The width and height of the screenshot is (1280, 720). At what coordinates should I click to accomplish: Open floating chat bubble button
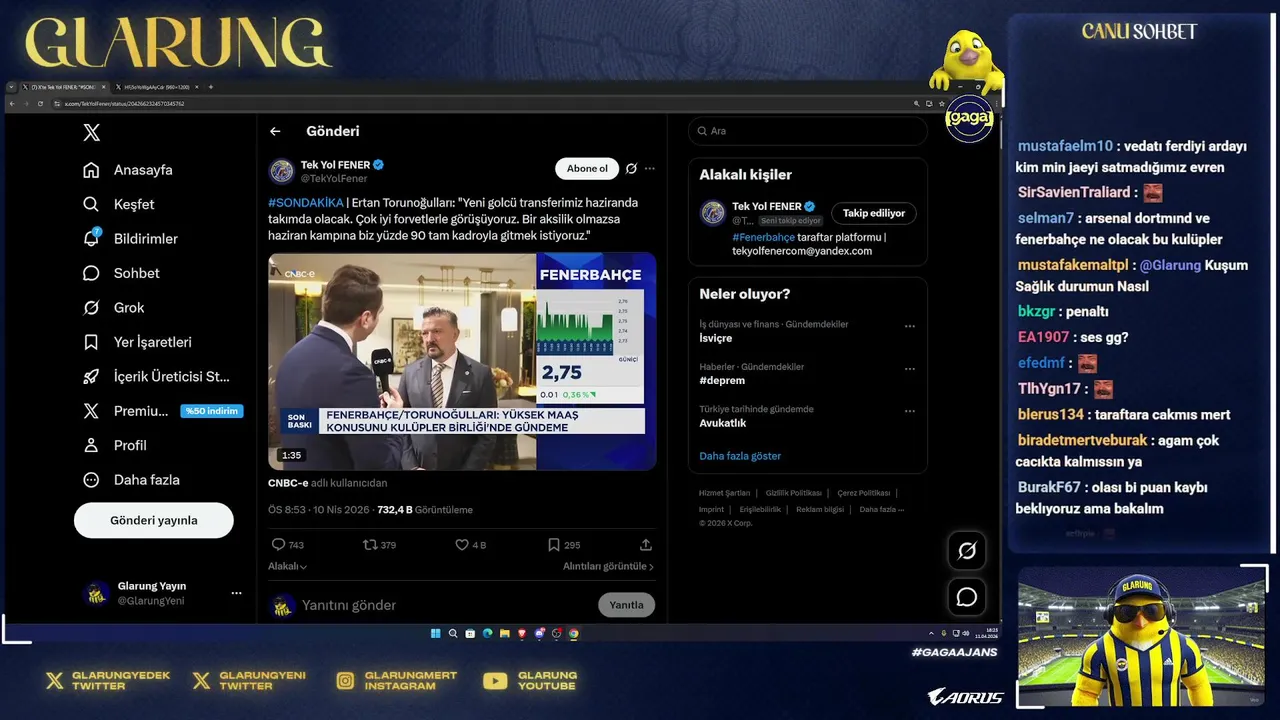point(967,597)
